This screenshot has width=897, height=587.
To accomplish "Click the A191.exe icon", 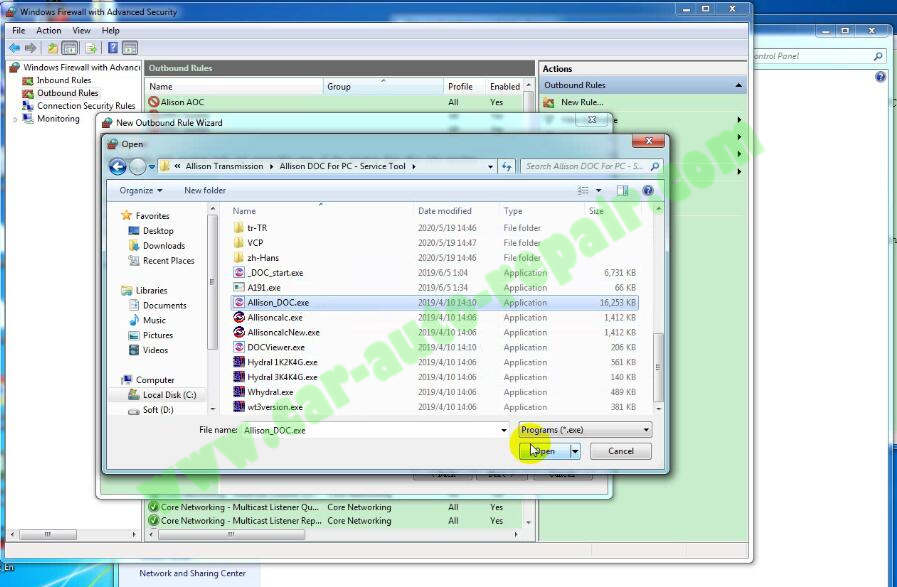I will pyautogui.click(x=239, y=287).
